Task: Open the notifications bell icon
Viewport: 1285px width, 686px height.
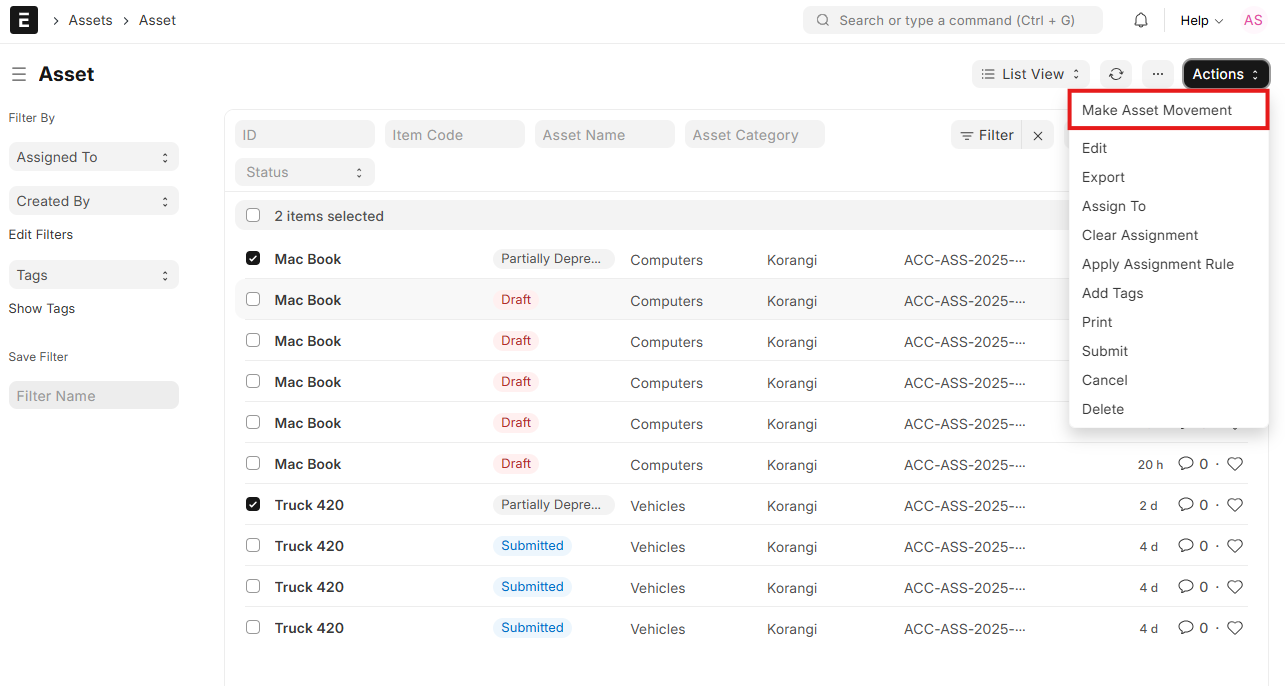Action: point(1141,20)
